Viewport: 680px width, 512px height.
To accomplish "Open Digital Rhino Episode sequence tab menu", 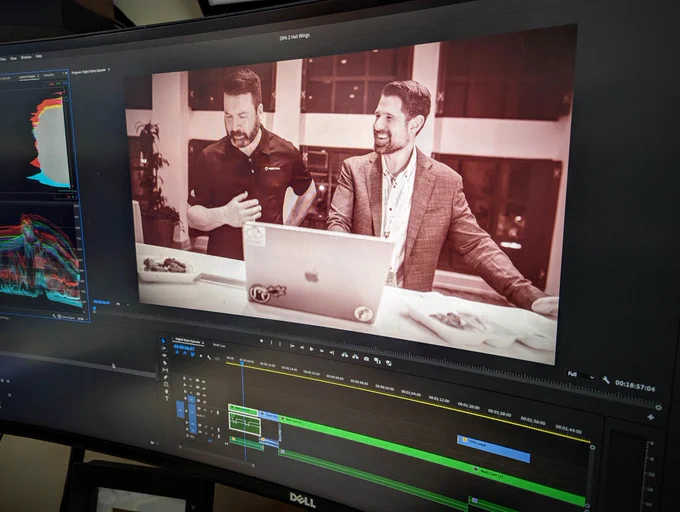I will pos(203,342).
